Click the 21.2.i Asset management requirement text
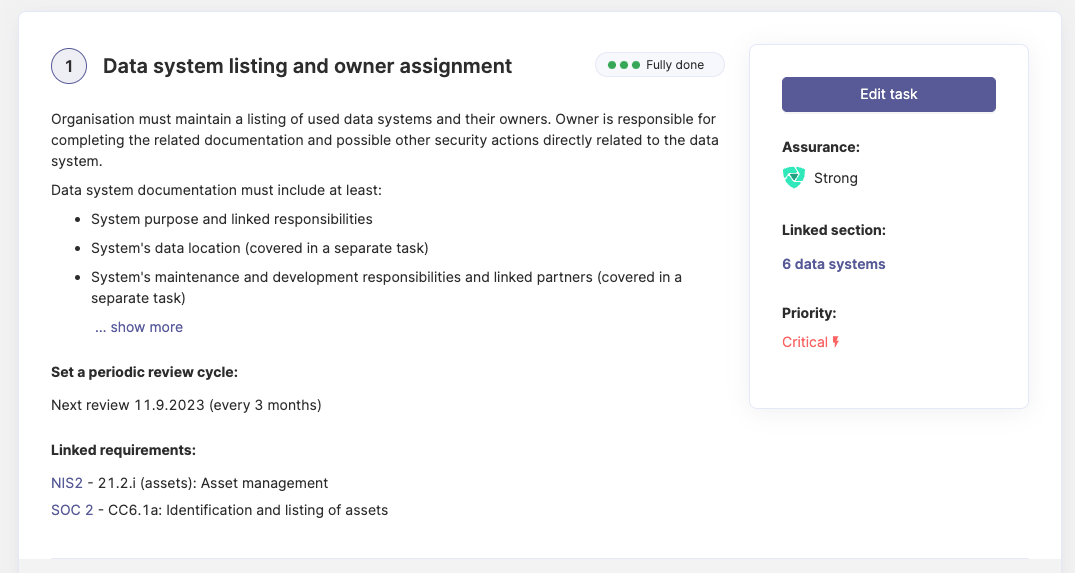This screenshot has width=1075, height=573. click(x=213, y=483)
